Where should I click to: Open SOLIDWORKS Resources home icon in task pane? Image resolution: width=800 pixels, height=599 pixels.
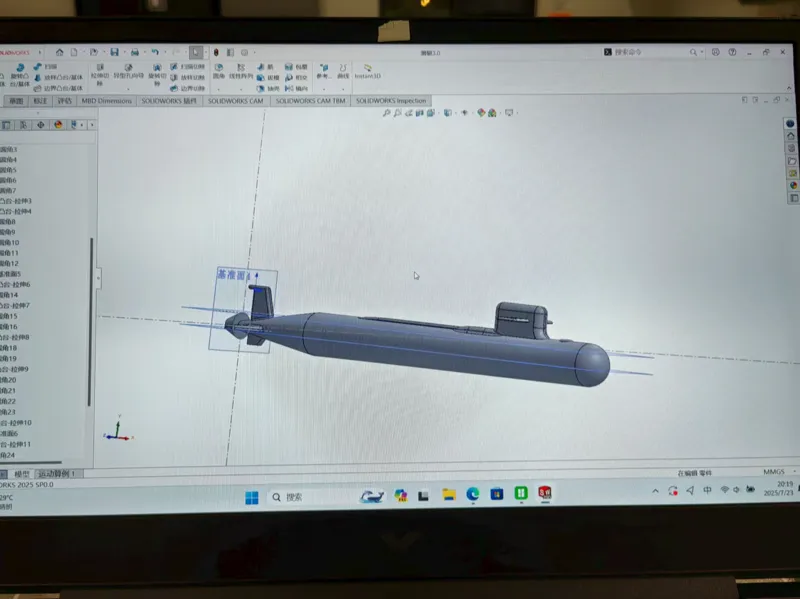(x=791, y=136)
